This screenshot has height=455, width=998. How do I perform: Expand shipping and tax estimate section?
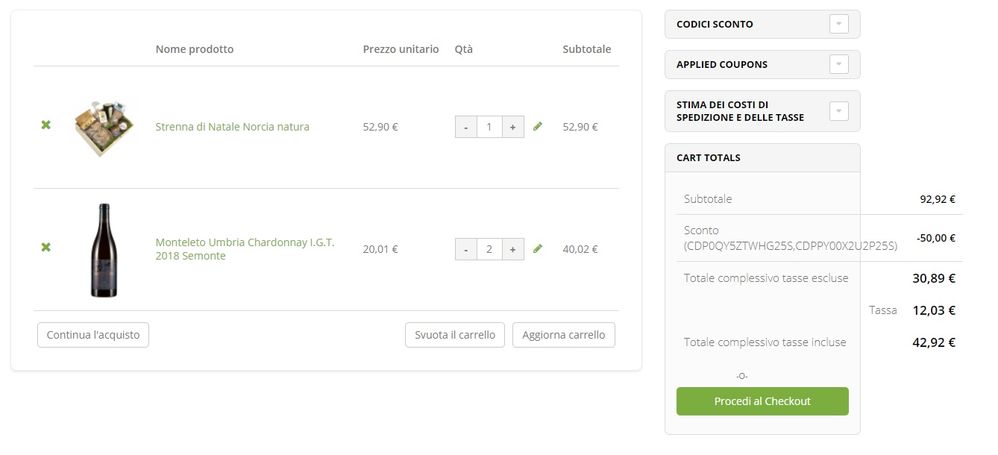[x=839, y=111]
